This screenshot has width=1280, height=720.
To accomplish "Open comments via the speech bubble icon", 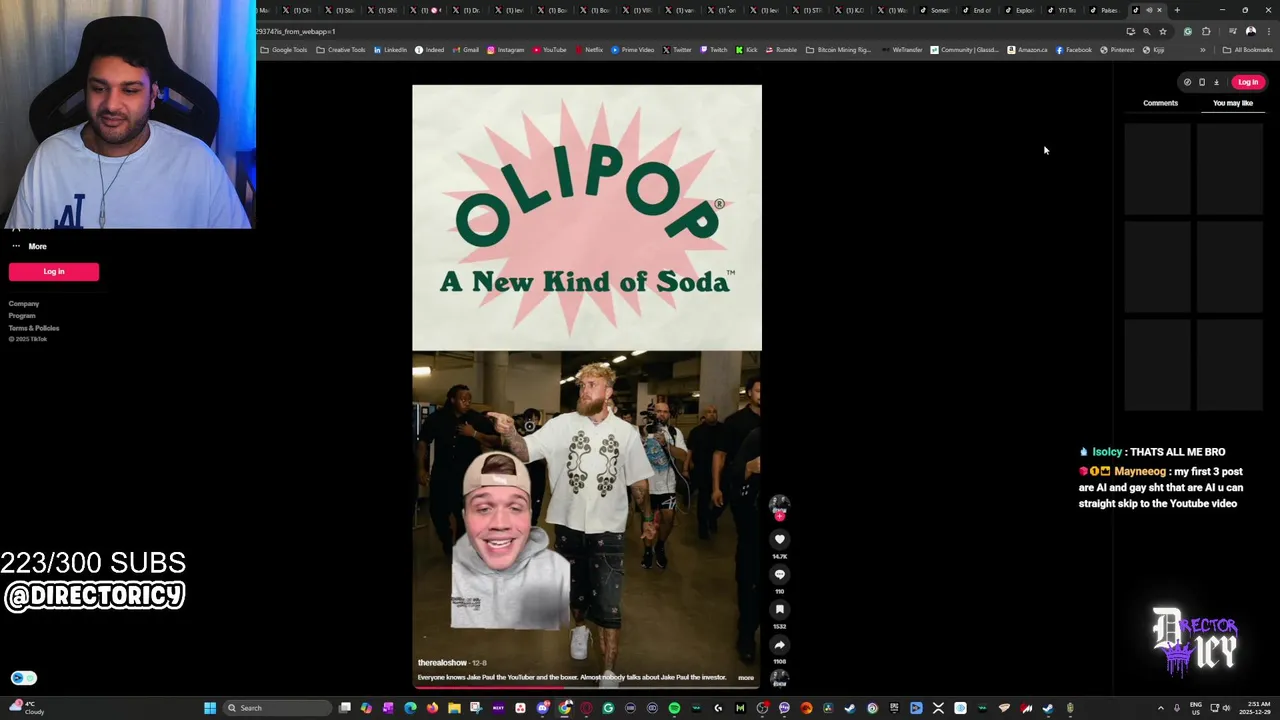I will click(x=779, y=575).
